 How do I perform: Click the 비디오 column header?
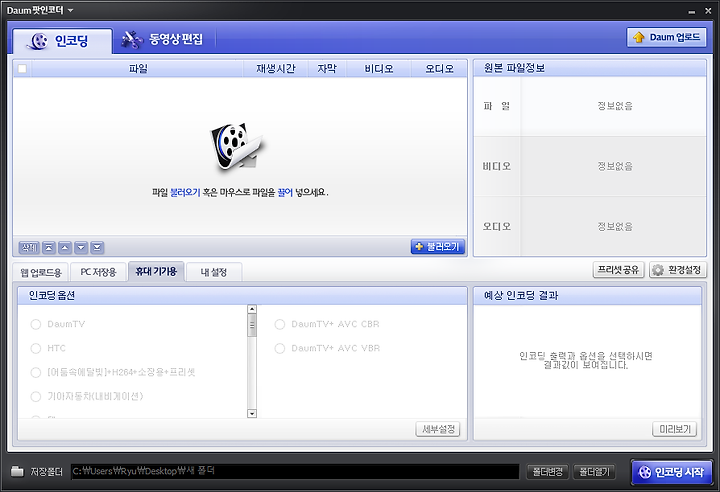pos(379,69)
